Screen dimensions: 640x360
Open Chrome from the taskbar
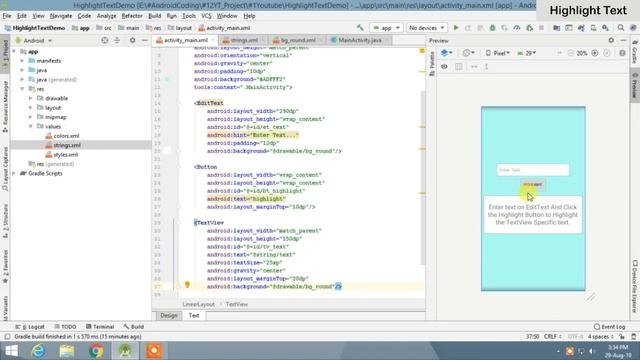[x=96, y=351]
